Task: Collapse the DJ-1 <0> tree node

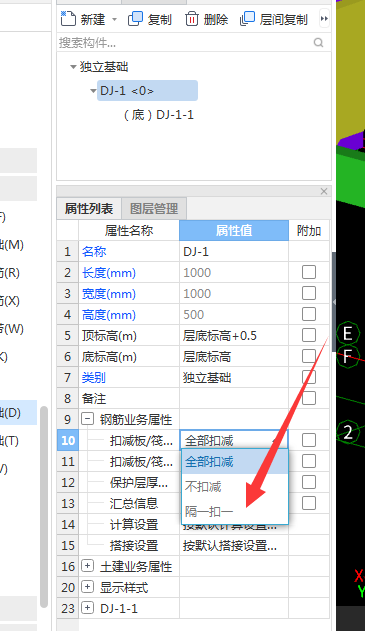Action: click(x=93, y=91)
